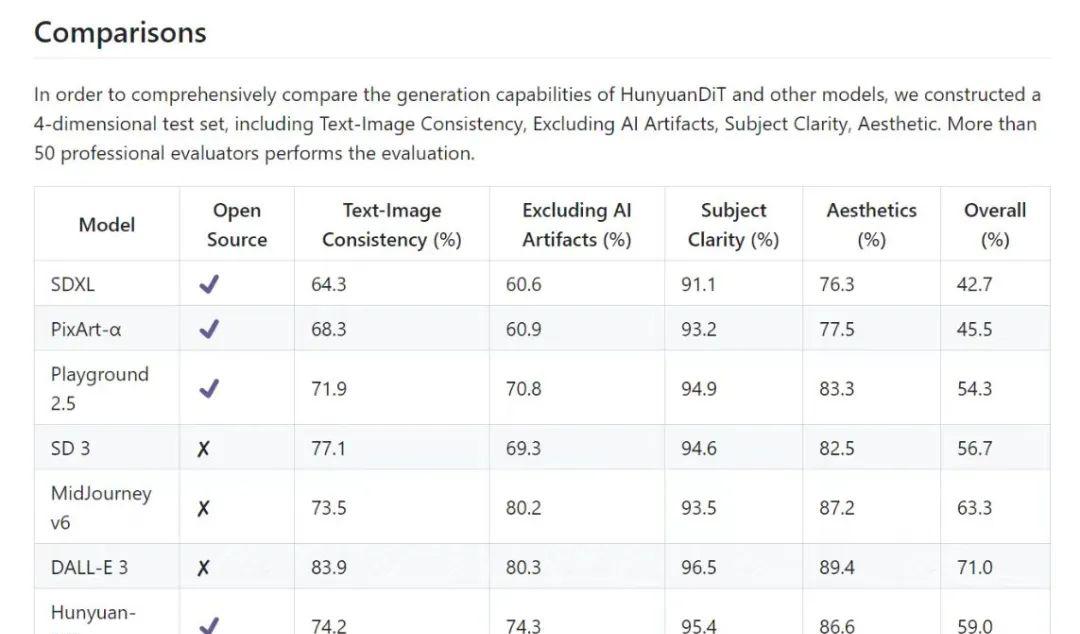Click the PixArt-α open source checkmark

pos(209,329)
